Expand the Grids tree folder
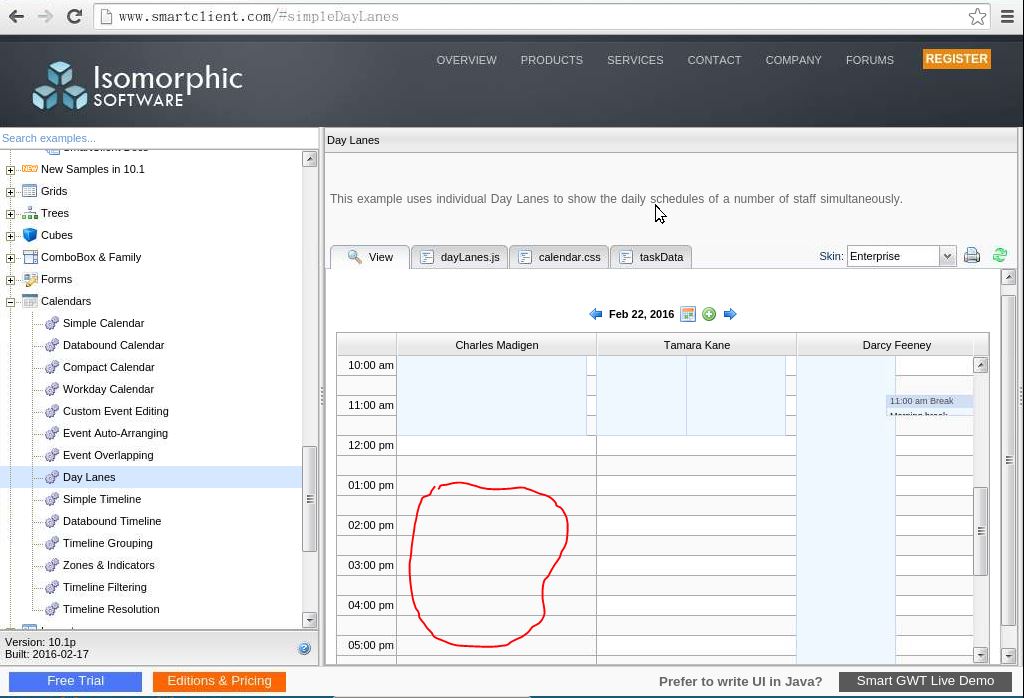Screen dimensions: 1024x698 [10, 191]
